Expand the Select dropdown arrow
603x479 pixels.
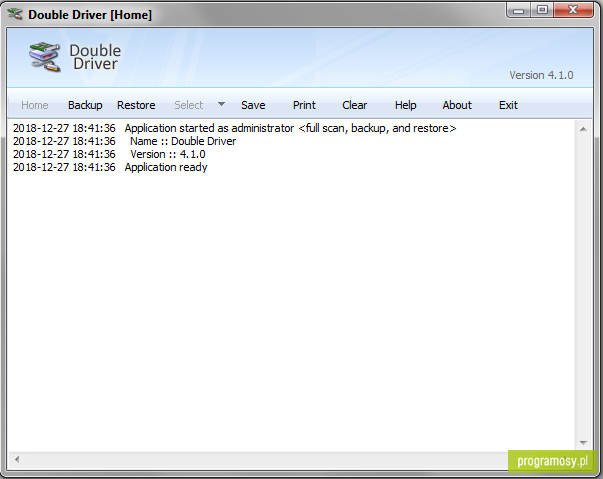click(x=221, y=104)
